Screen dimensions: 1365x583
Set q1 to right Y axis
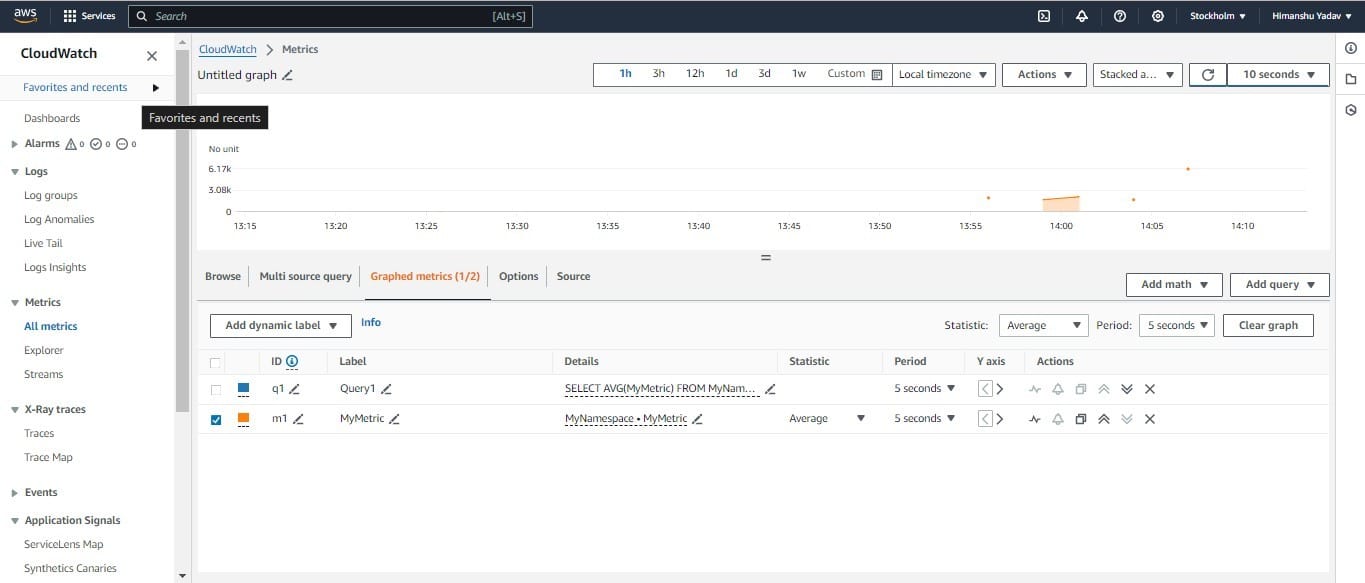(x=999, y=389)
